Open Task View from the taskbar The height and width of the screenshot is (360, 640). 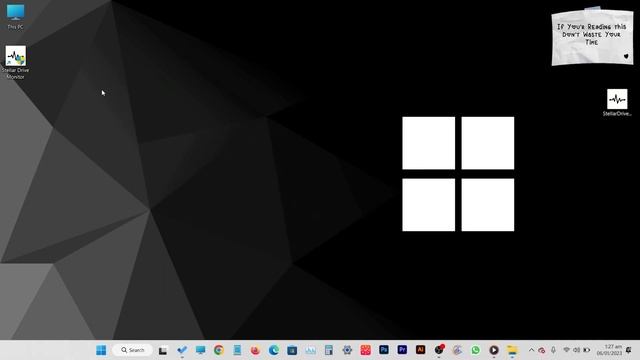coord(163,350)
